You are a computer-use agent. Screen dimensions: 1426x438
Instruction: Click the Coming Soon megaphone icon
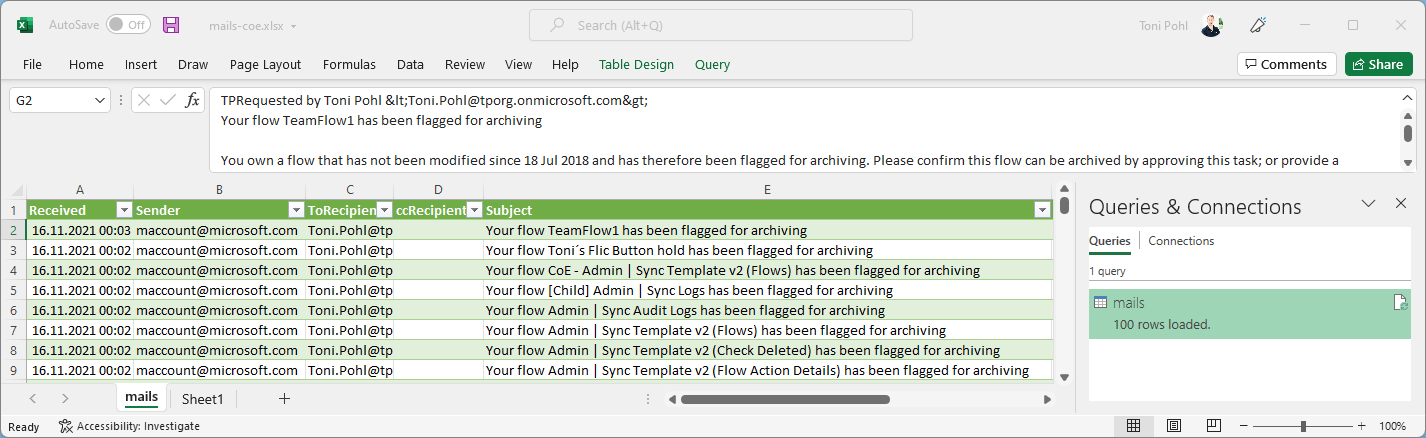coord(1259,25)
